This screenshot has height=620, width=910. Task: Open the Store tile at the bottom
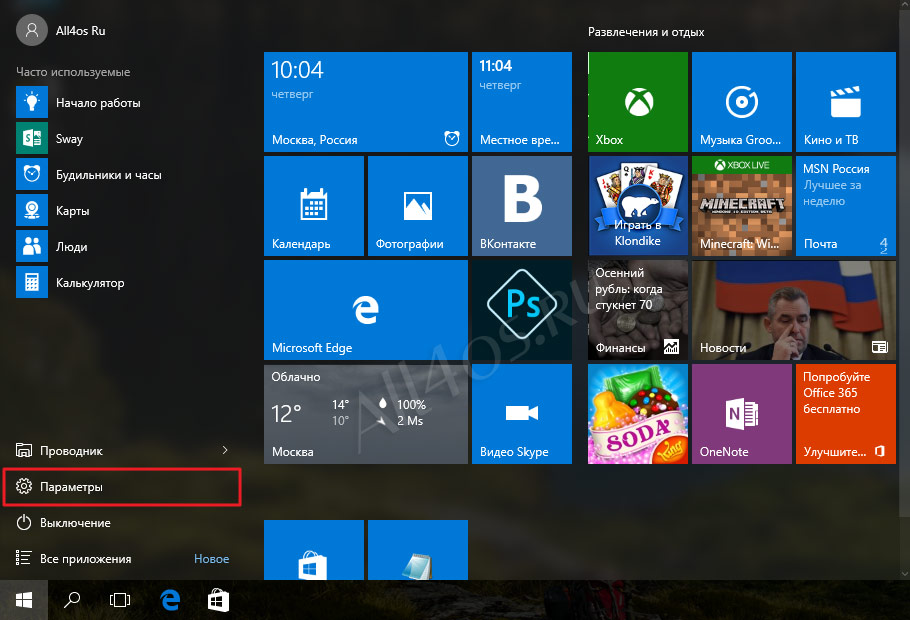tap(314, 550)
